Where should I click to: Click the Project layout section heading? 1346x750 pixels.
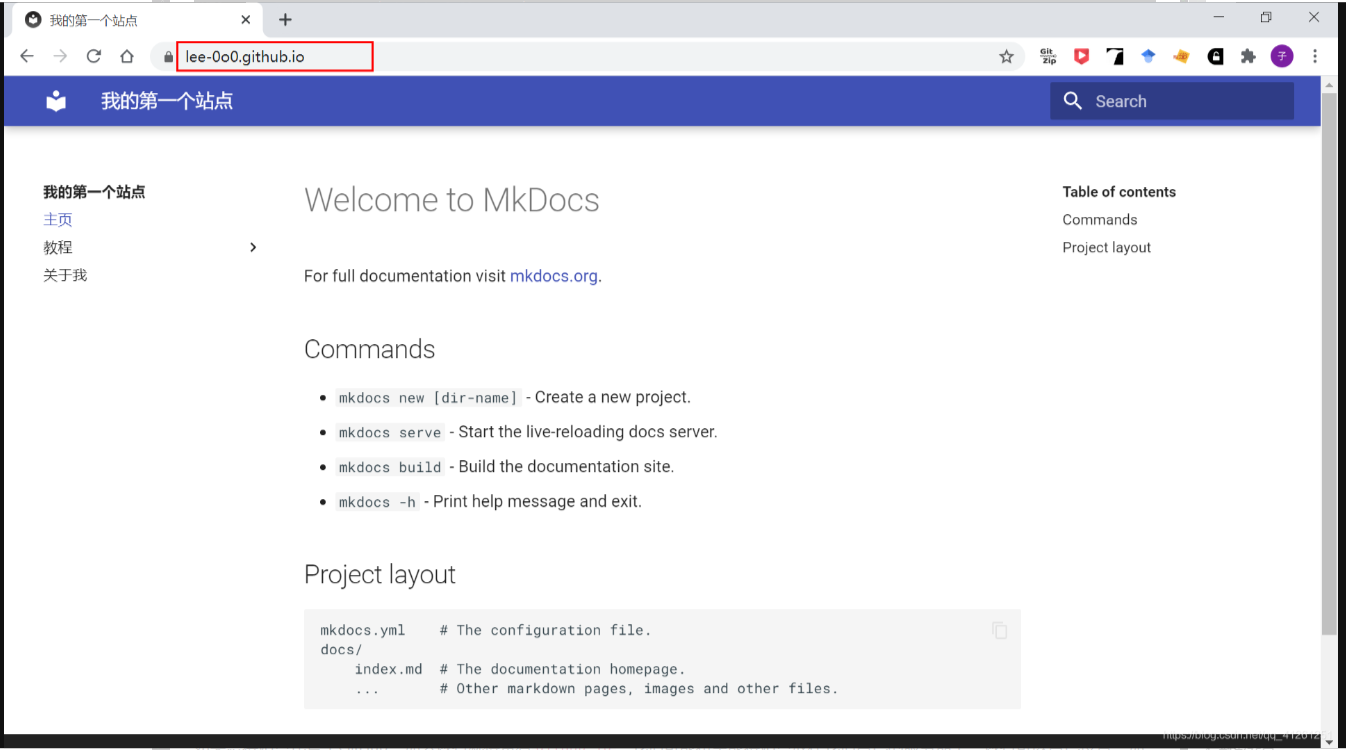380,575
